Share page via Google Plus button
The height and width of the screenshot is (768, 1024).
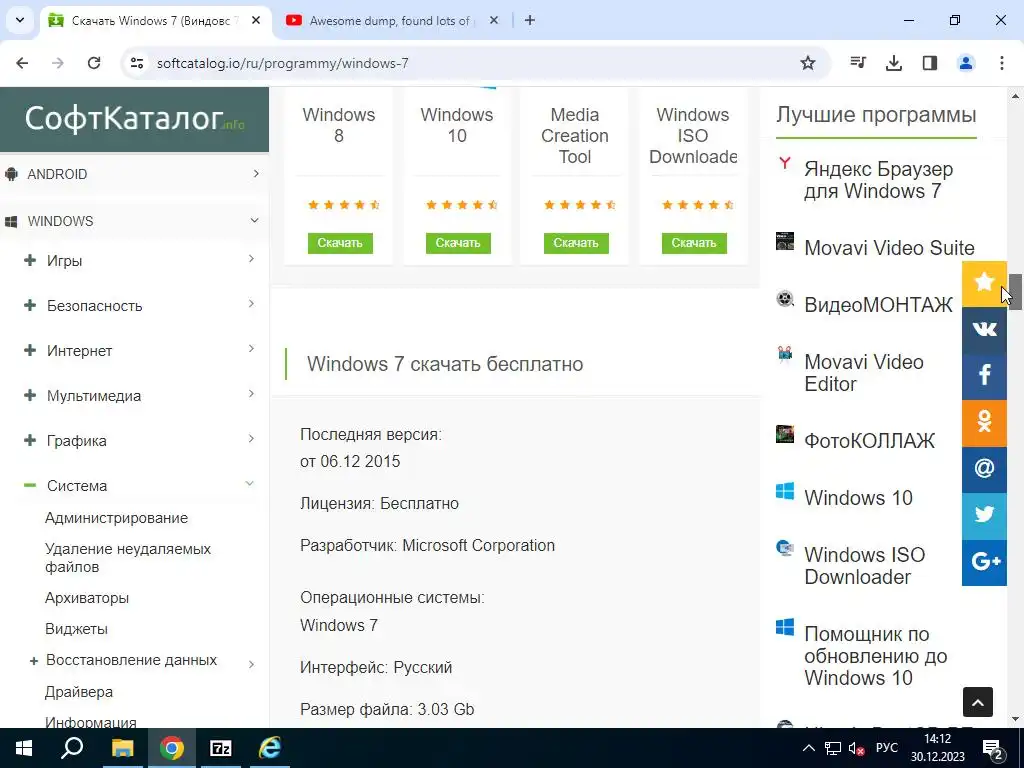984,562
